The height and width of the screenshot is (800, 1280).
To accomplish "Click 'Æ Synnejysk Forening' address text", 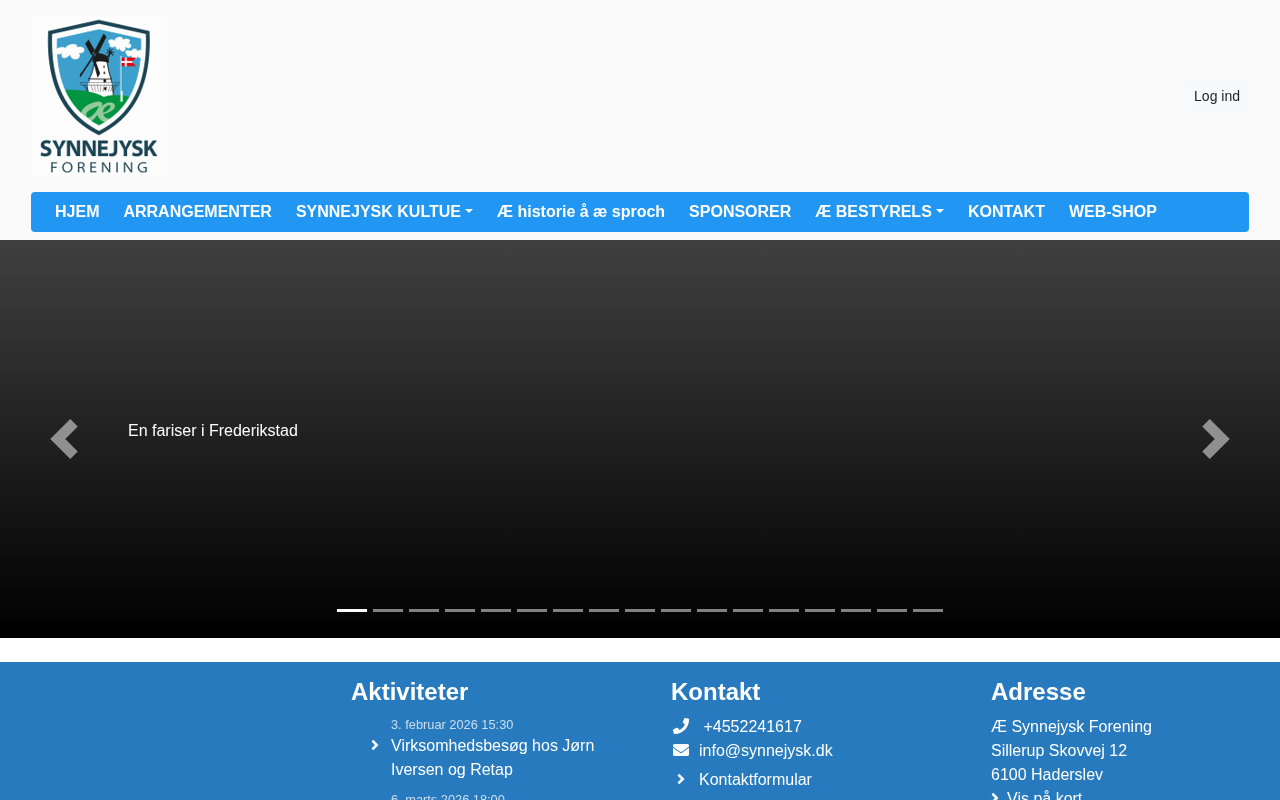I will click(x=1071, y=727).
